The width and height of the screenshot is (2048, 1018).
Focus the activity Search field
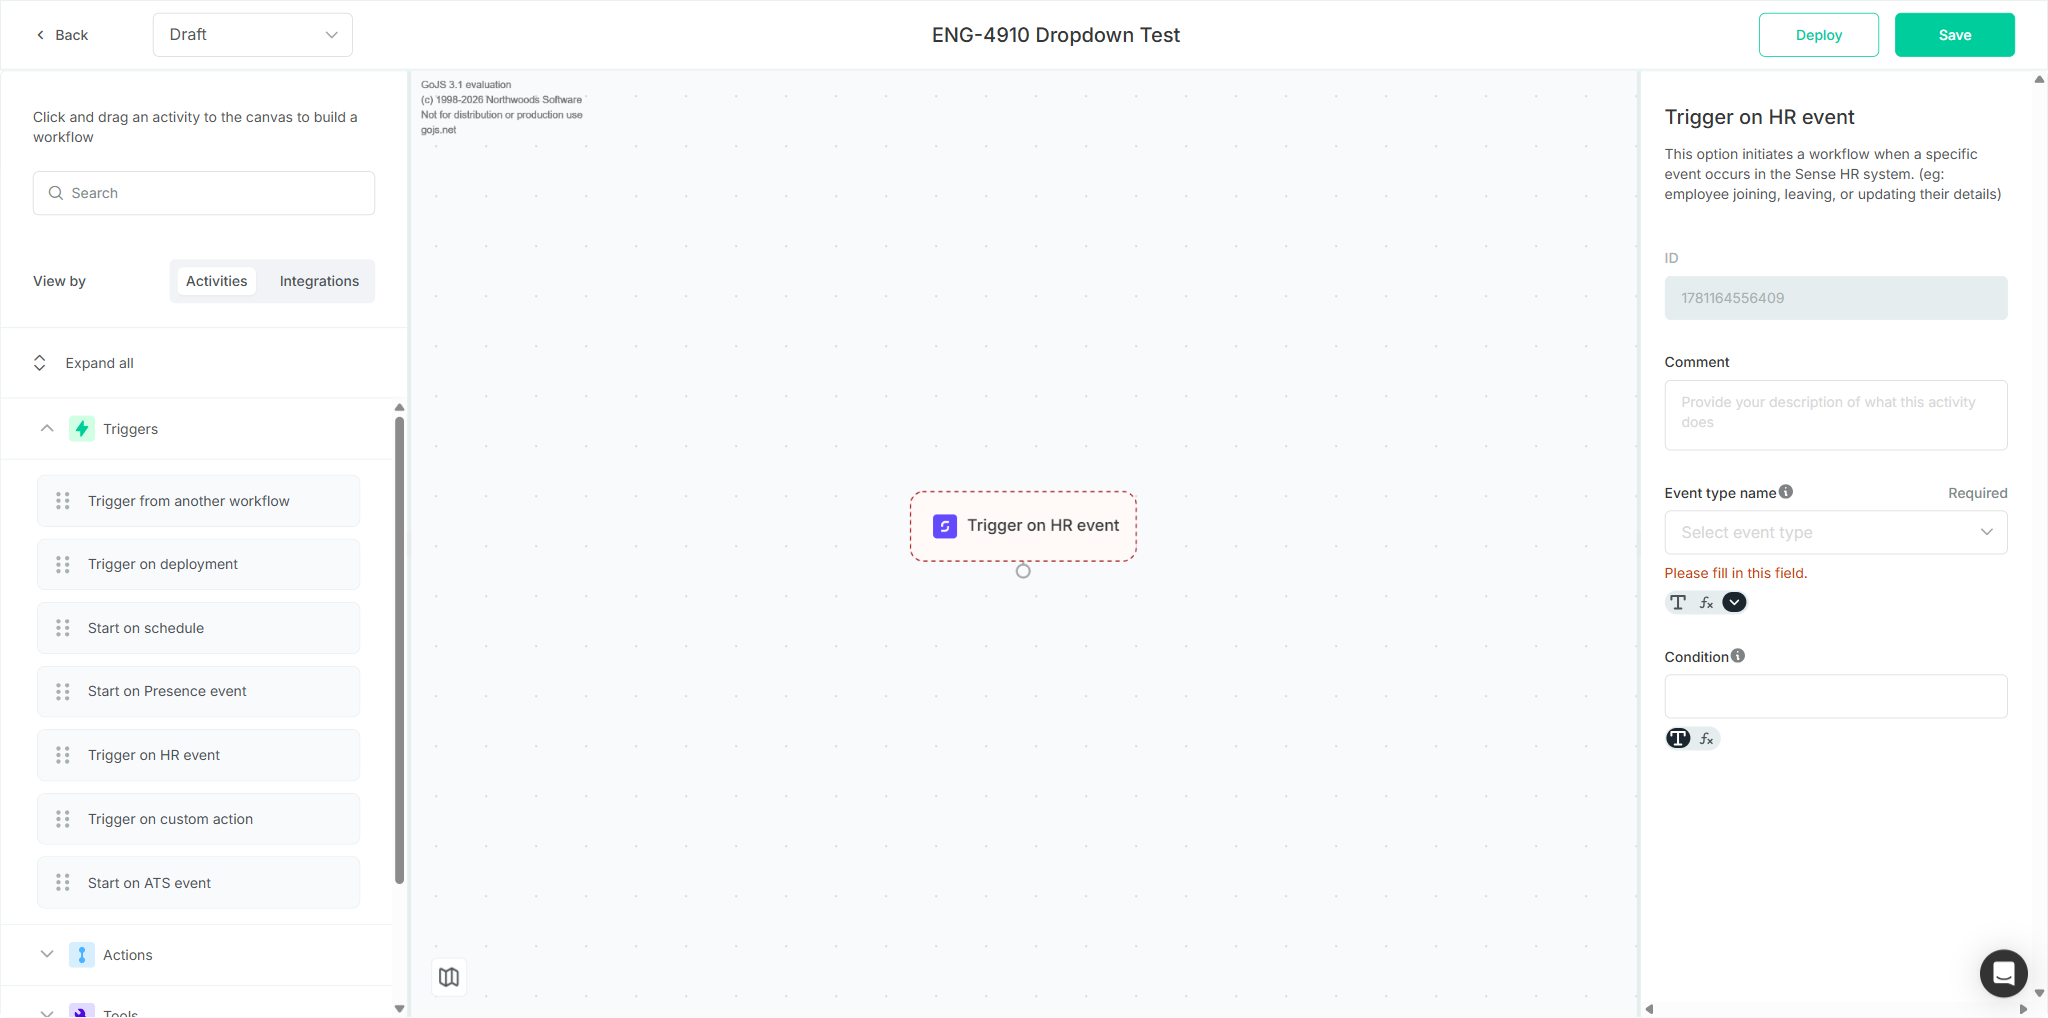(x=204, y=193)
